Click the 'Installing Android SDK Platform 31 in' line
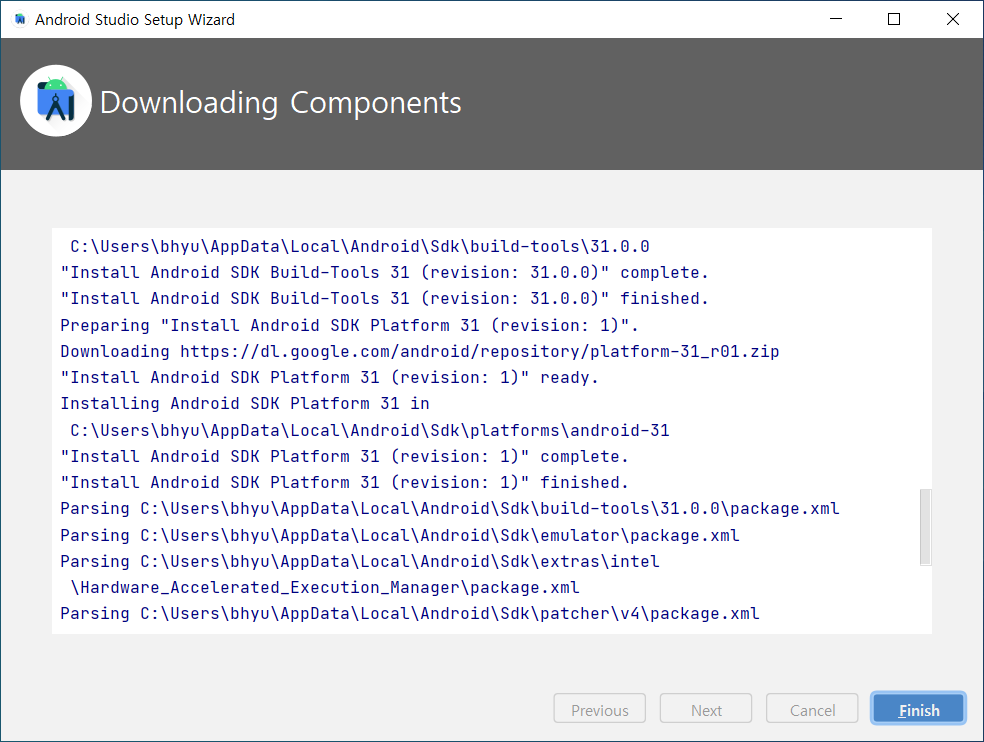The width and height of the screenshot is (984, 742). pyautogui.click(x=245, y=404)
